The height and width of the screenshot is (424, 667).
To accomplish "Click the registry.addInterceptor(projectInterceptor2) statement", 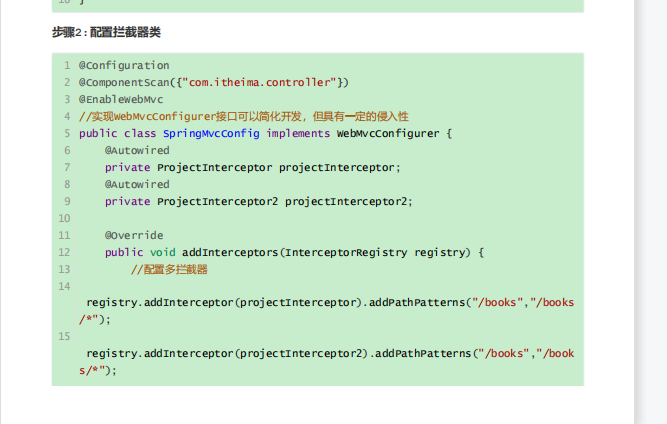I will (x=225, y=353).
